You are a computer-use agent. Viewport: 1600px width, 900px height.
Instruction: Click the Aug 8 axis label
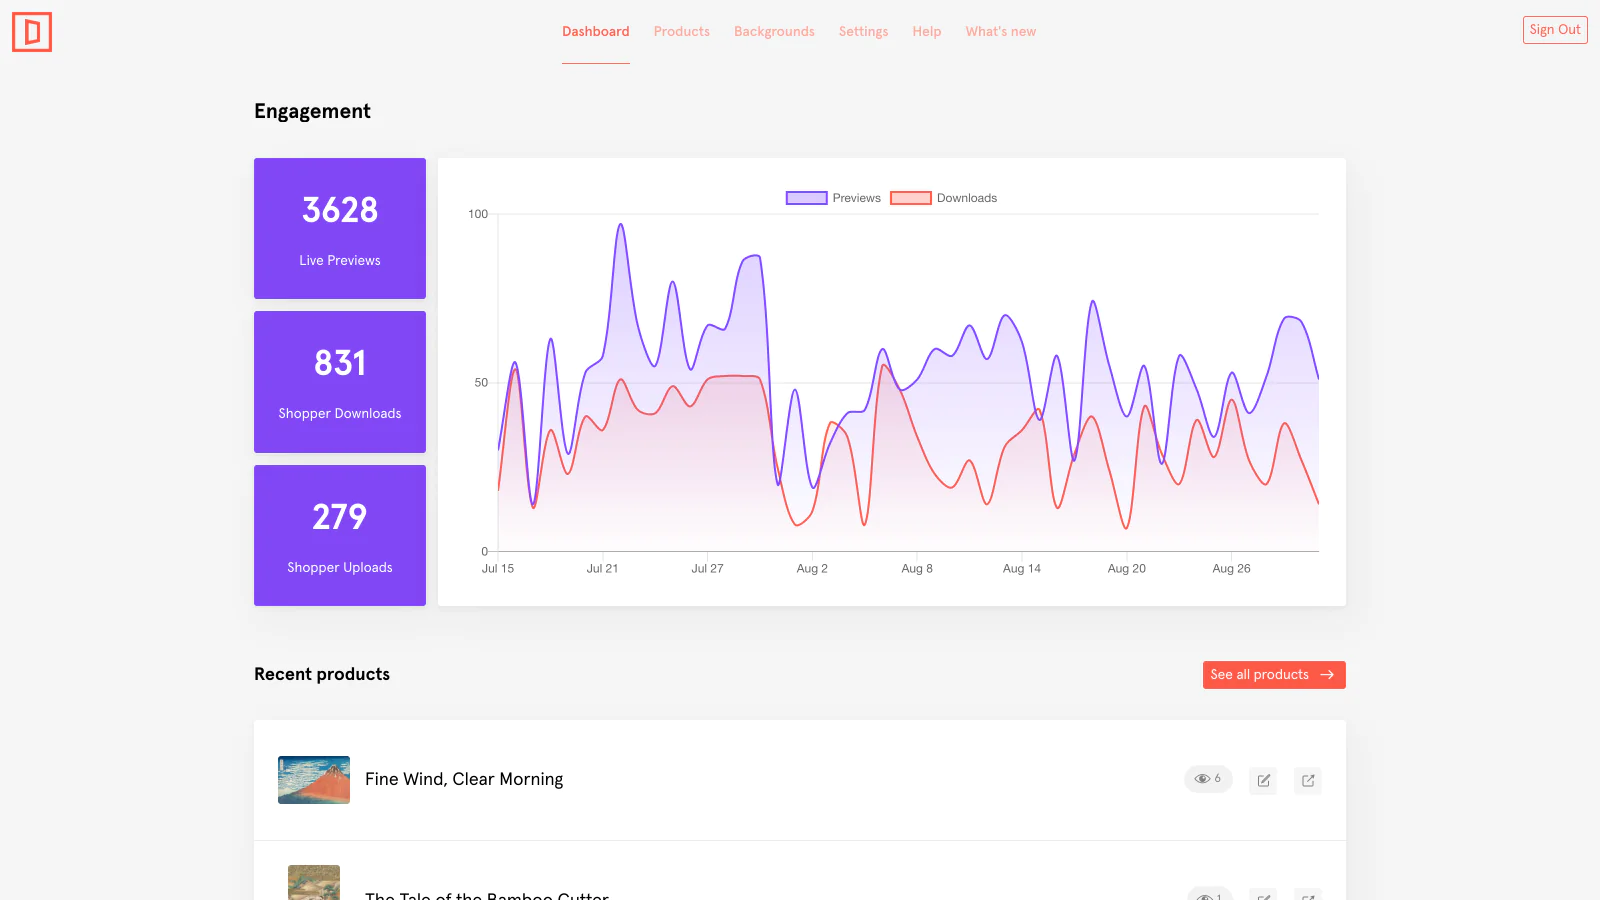click(x=917, y=568)
